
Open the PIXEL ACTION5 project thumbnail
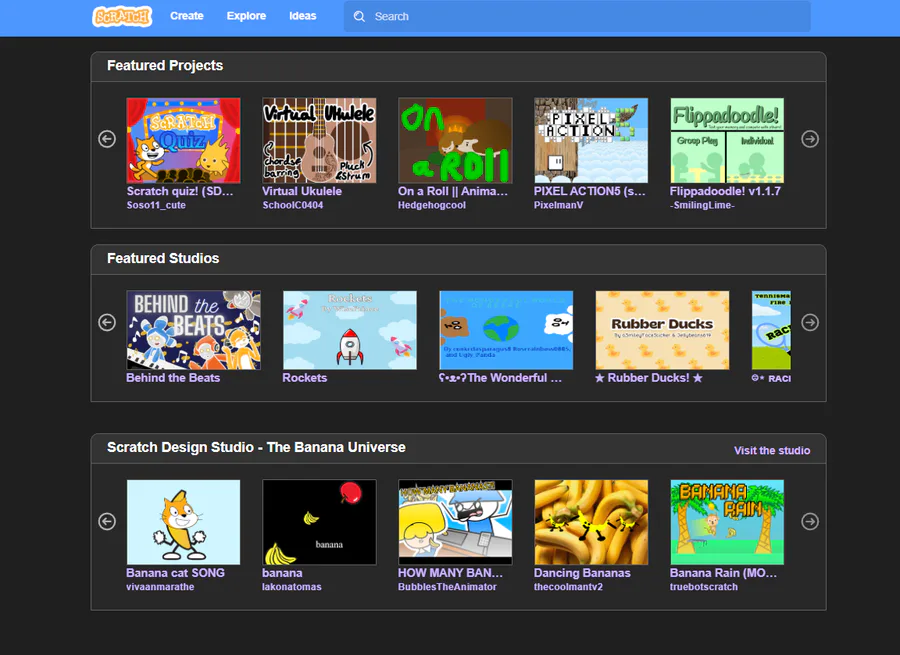(x=591, y=140)
